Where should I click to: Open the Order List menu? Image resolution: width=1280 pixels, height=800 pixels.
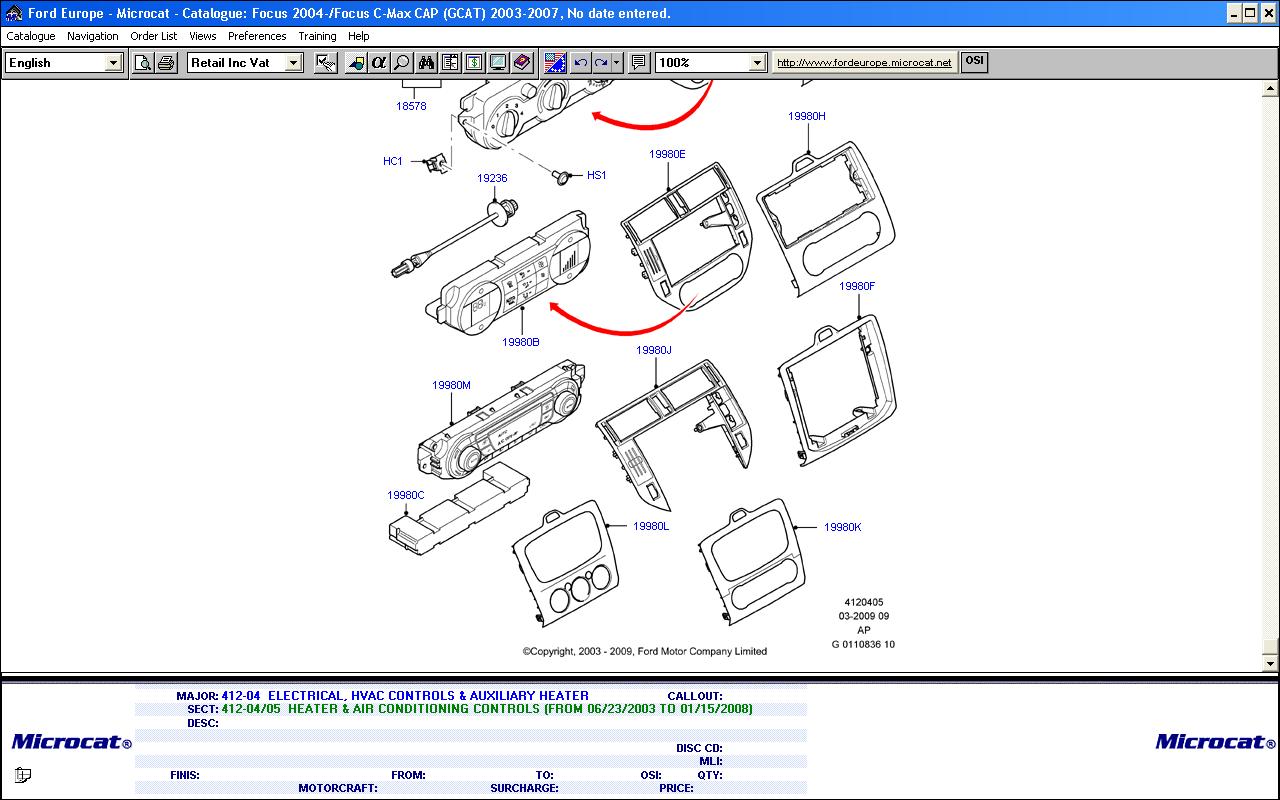(x=153, y=36)
